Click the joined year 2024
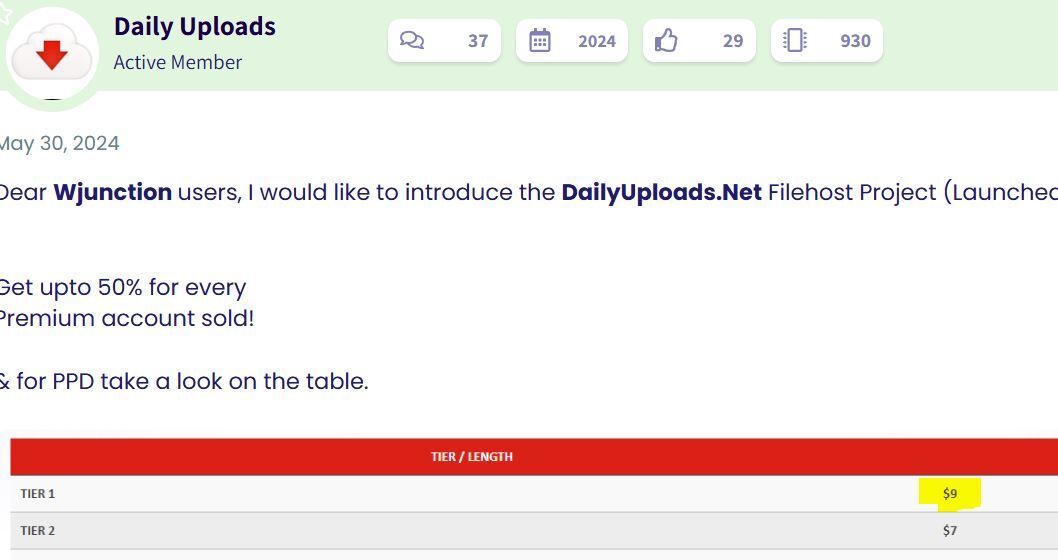 (597, 41)
